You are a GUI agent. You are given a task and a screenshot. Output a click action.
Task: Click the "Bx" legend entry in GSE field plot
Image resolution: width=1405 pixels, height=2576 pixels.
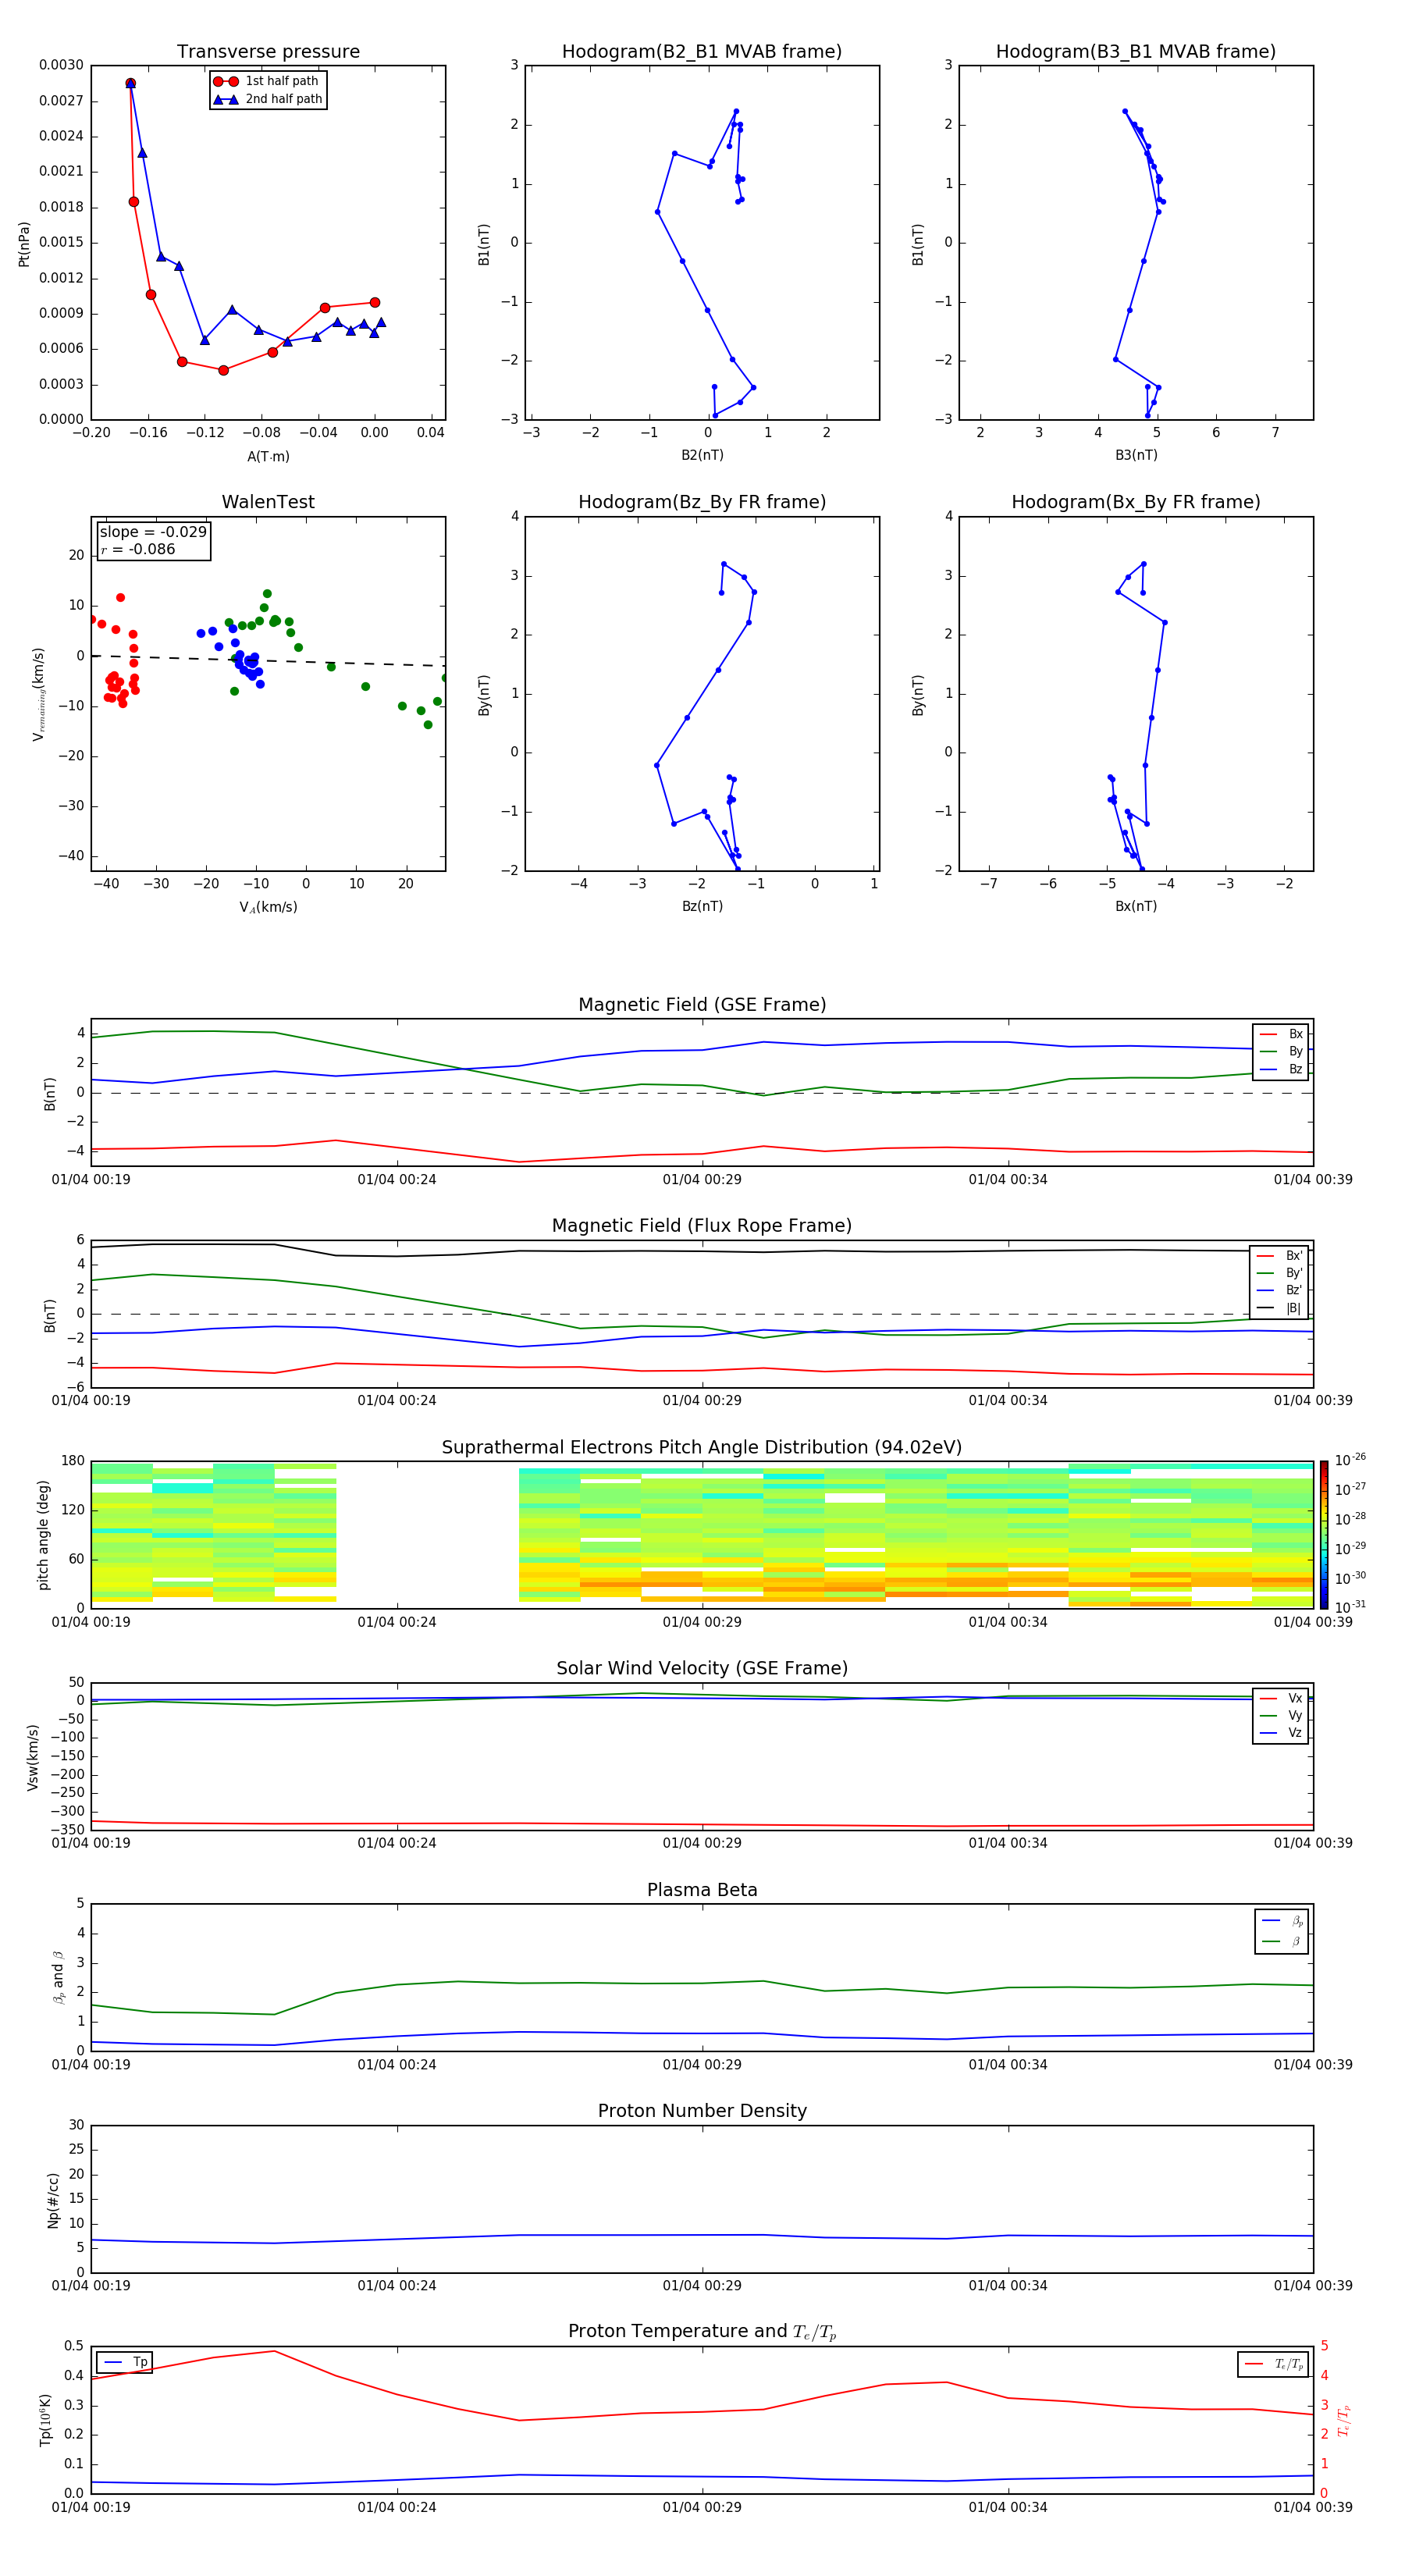[1281, 1034]
